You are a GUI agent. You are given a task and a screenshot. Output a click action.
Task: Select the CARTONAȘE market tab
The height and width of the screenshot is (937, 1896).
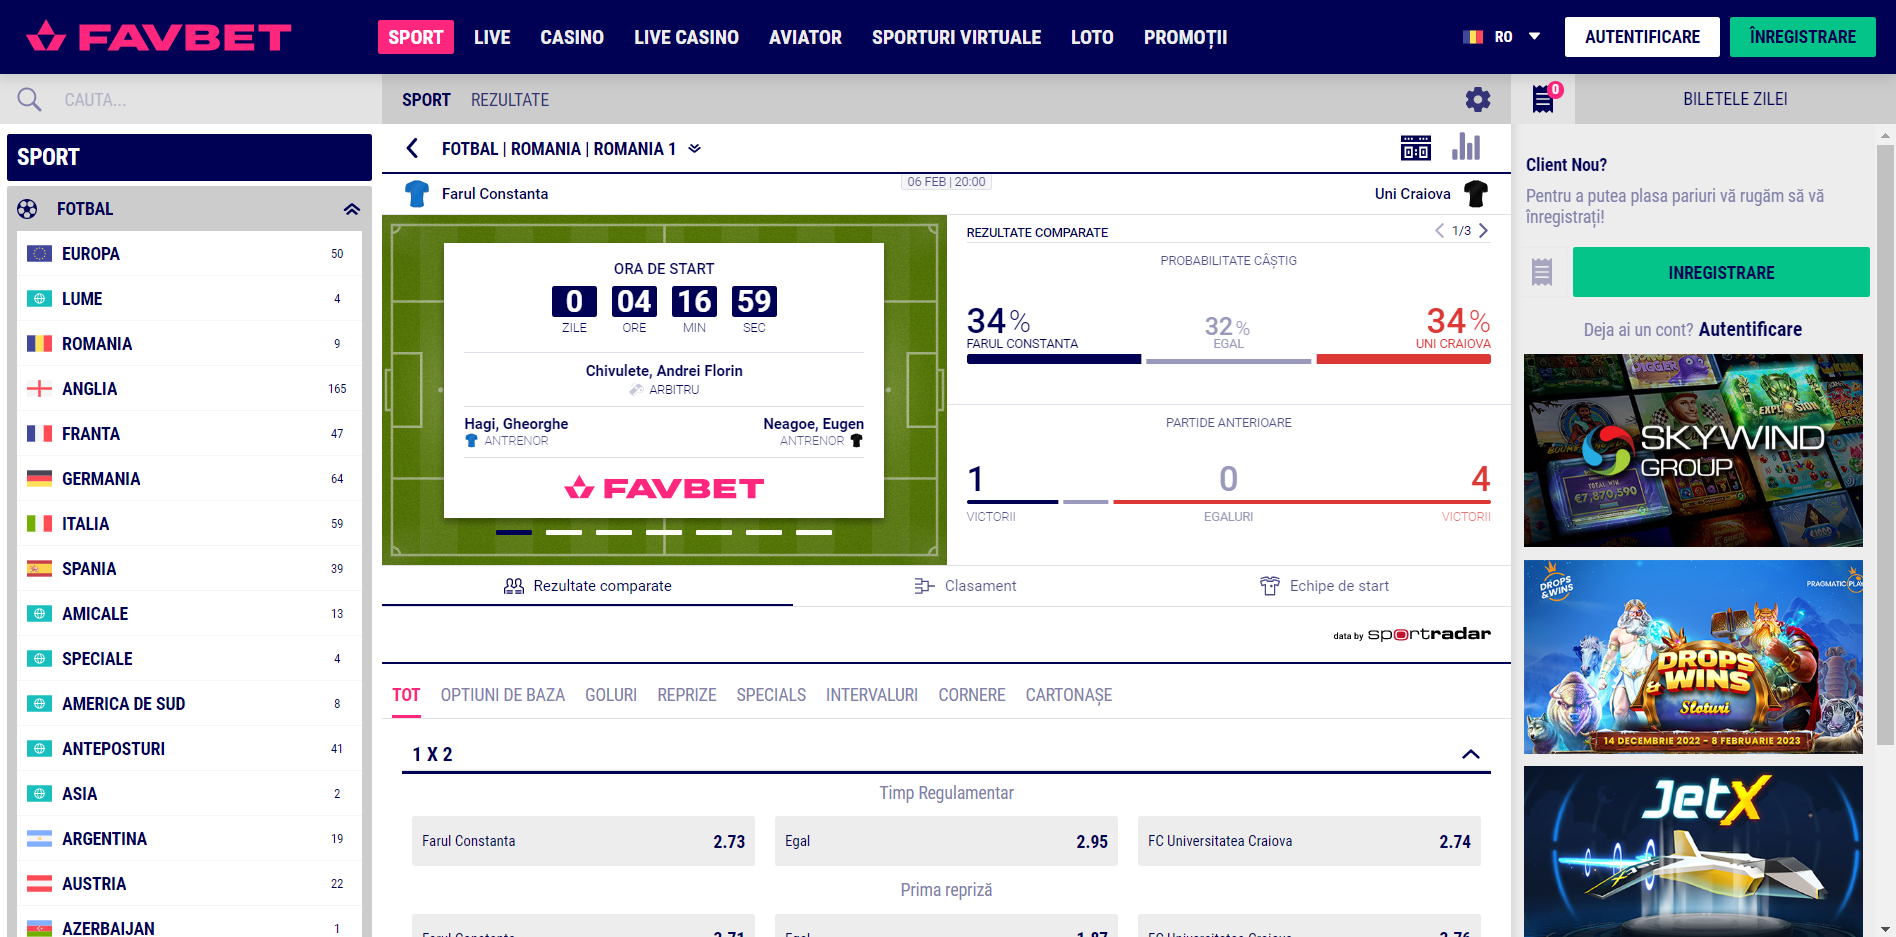pos(1069,695)
